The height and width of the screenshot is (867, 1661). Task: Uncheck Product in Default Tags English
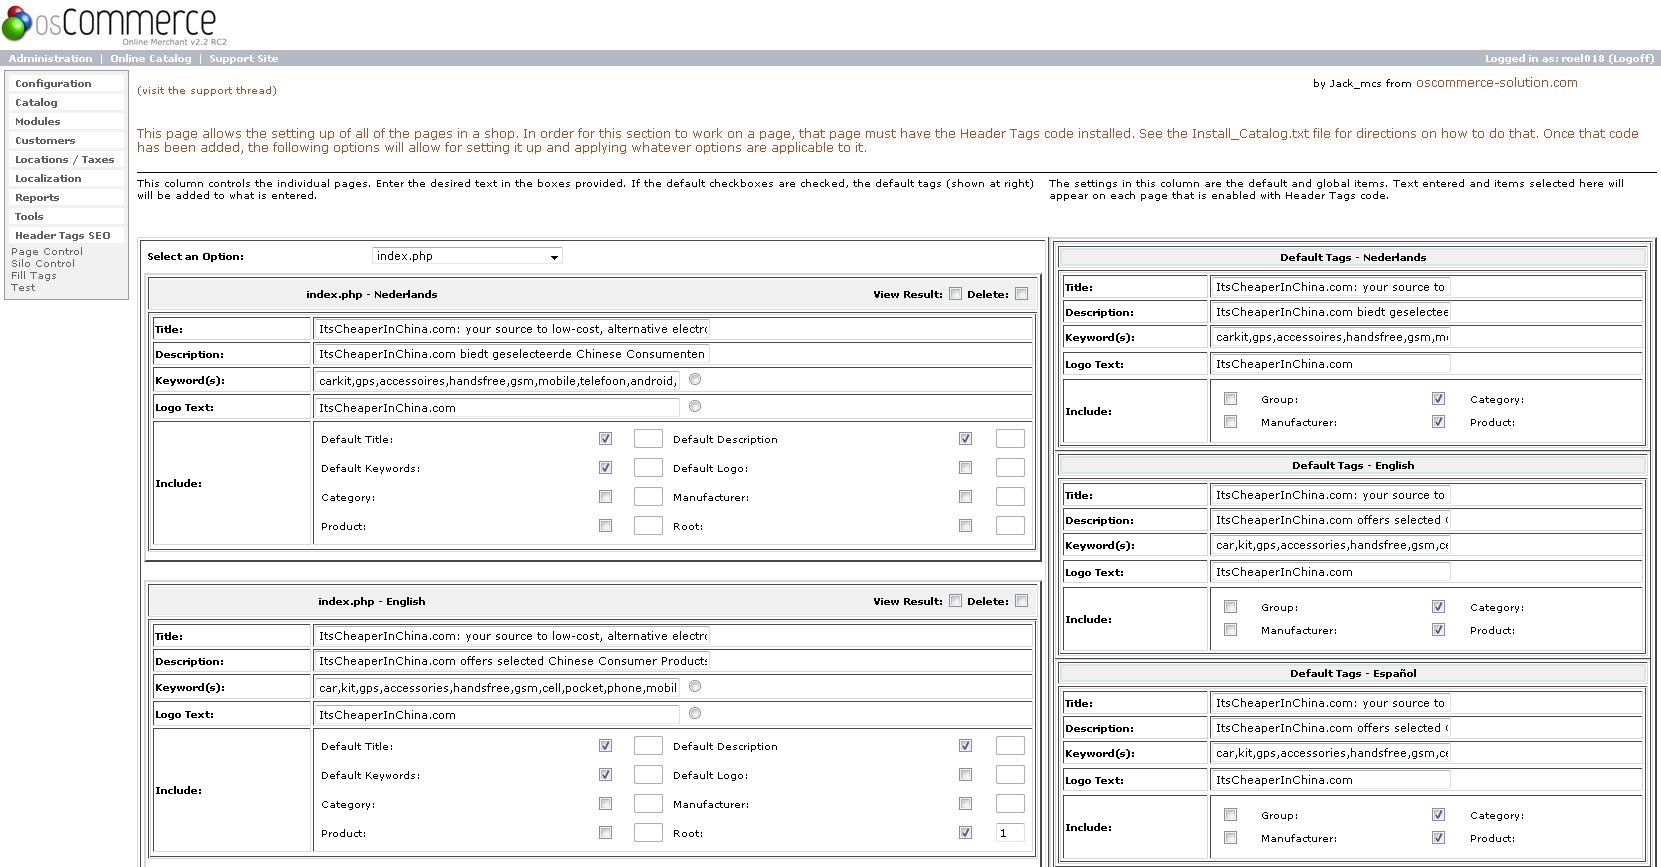coord(1439,630)
